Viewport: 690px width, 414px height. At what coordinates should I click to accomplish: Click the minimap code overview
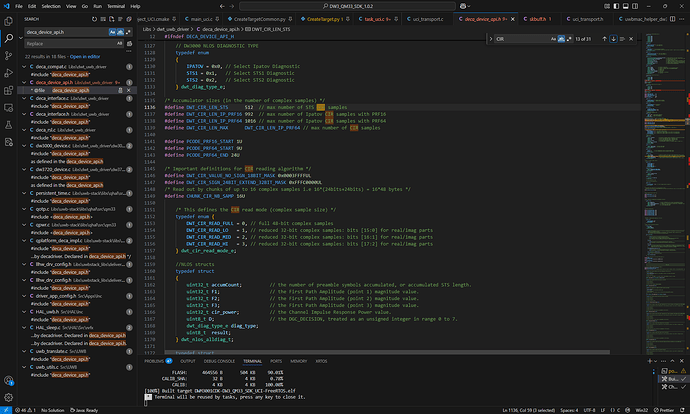(x=663, y=194)
